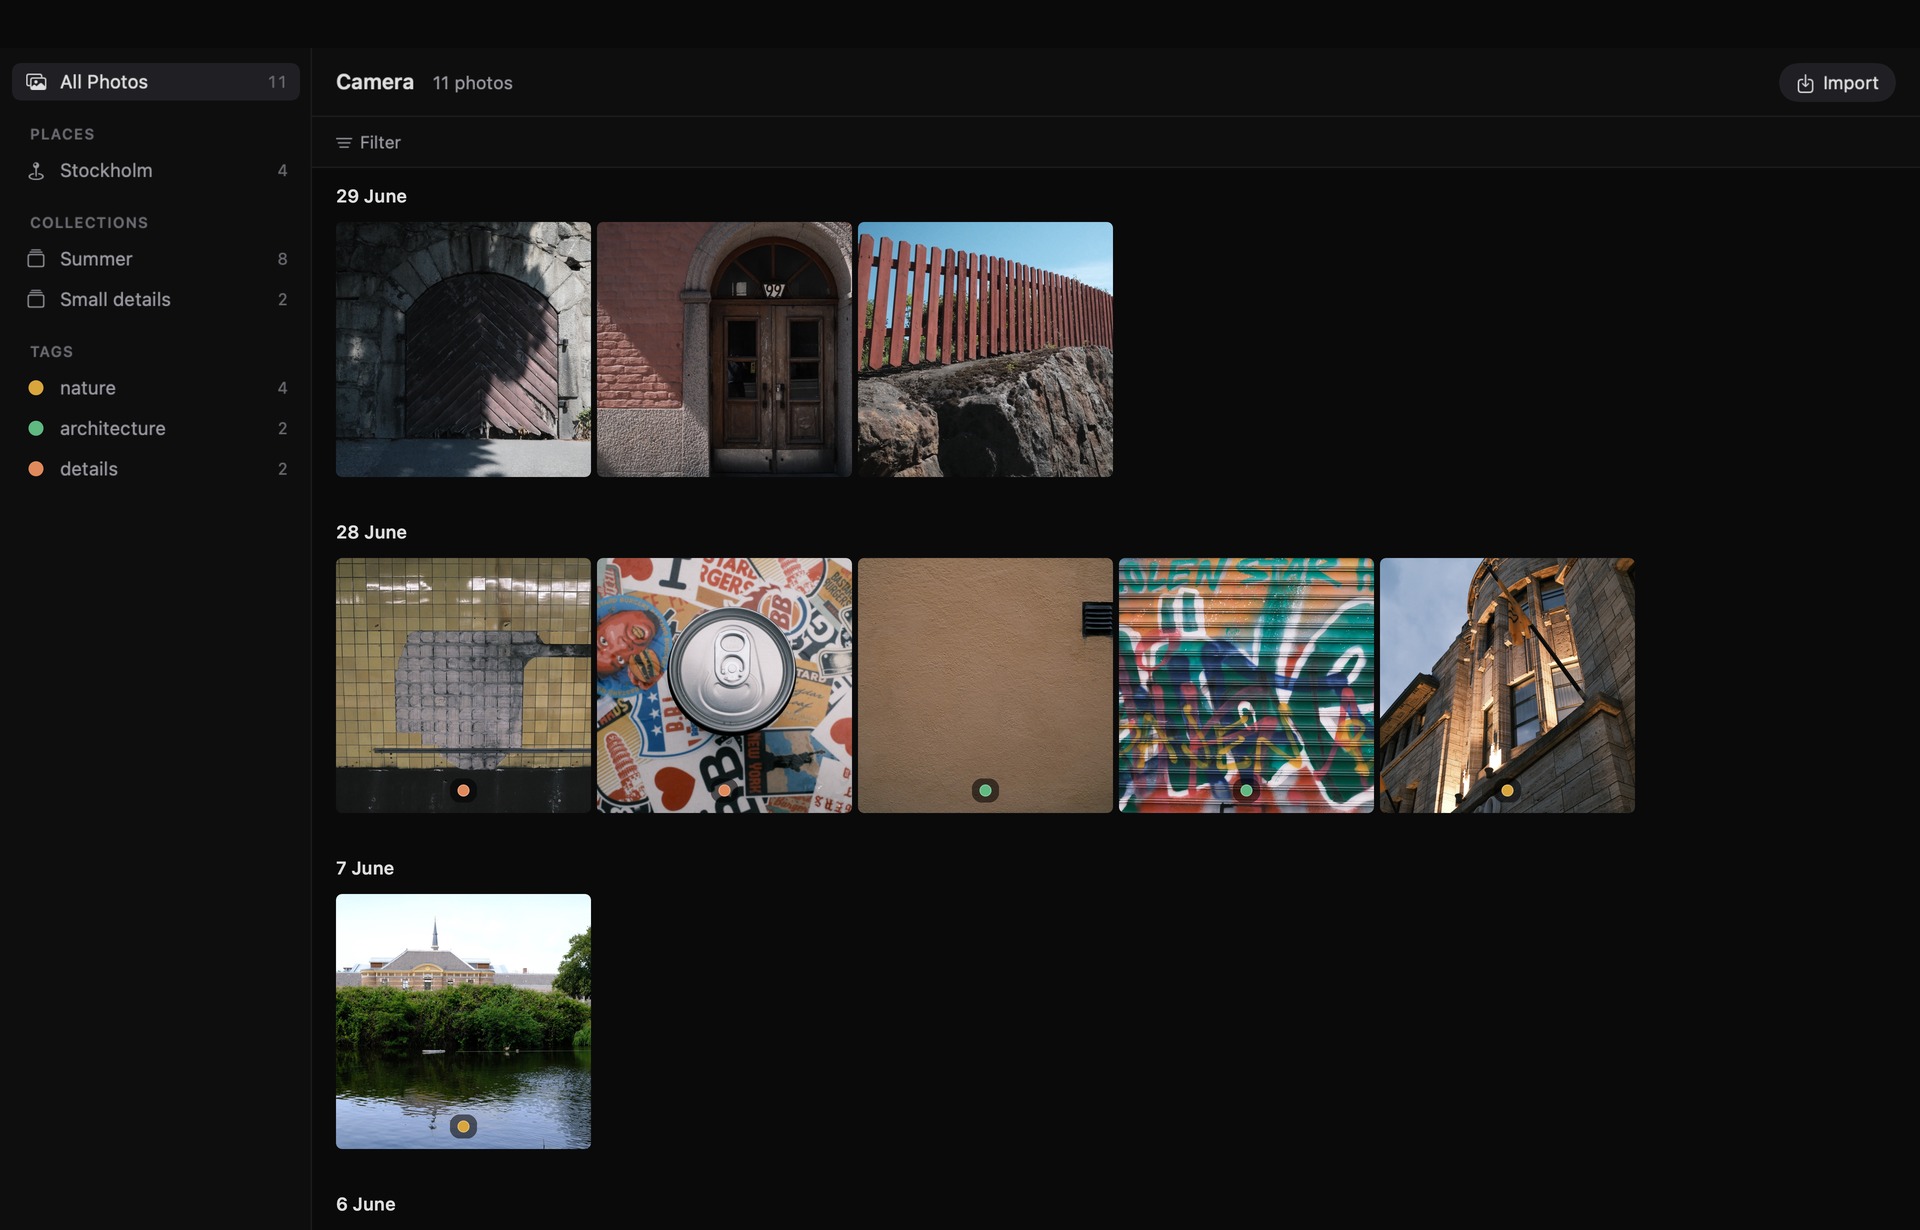Open the lit stone building photo
The height and width of the screenshot is (1230, 1920).
tap(1507, 685)
